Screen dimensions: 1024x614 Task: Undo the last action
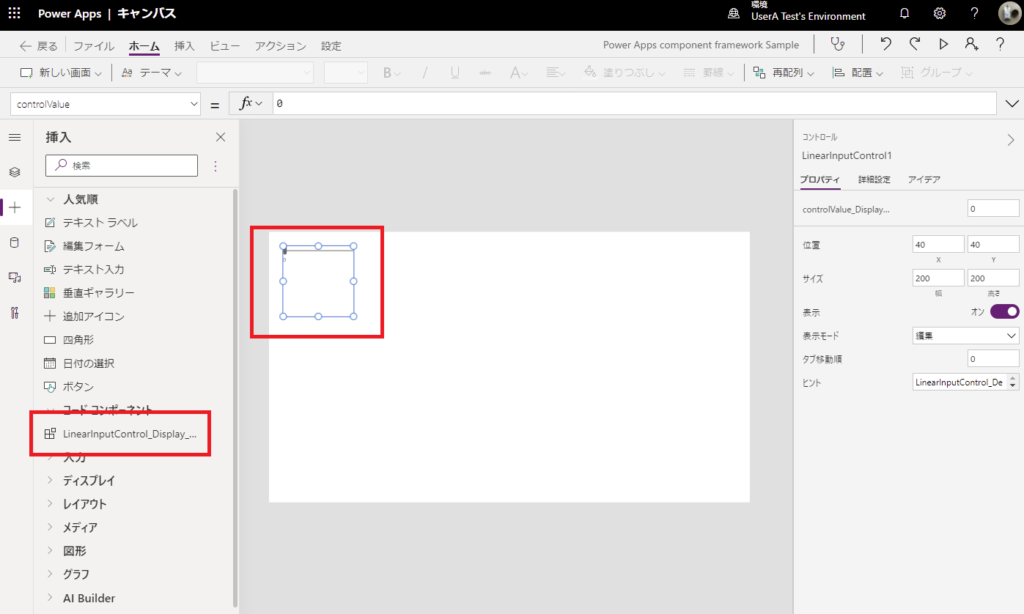point(886,44)
